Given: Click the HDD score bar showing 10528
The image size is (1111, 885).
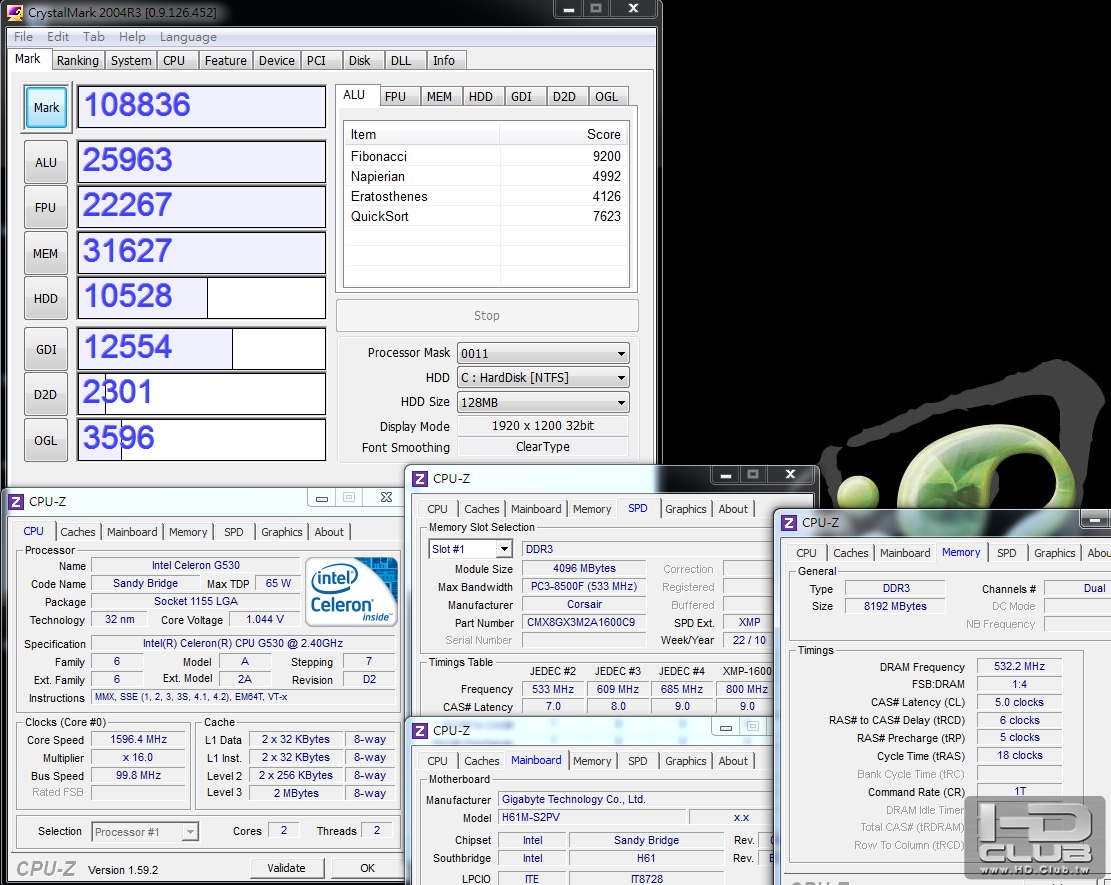Looking at the screenshot, I should coord(201,298).
